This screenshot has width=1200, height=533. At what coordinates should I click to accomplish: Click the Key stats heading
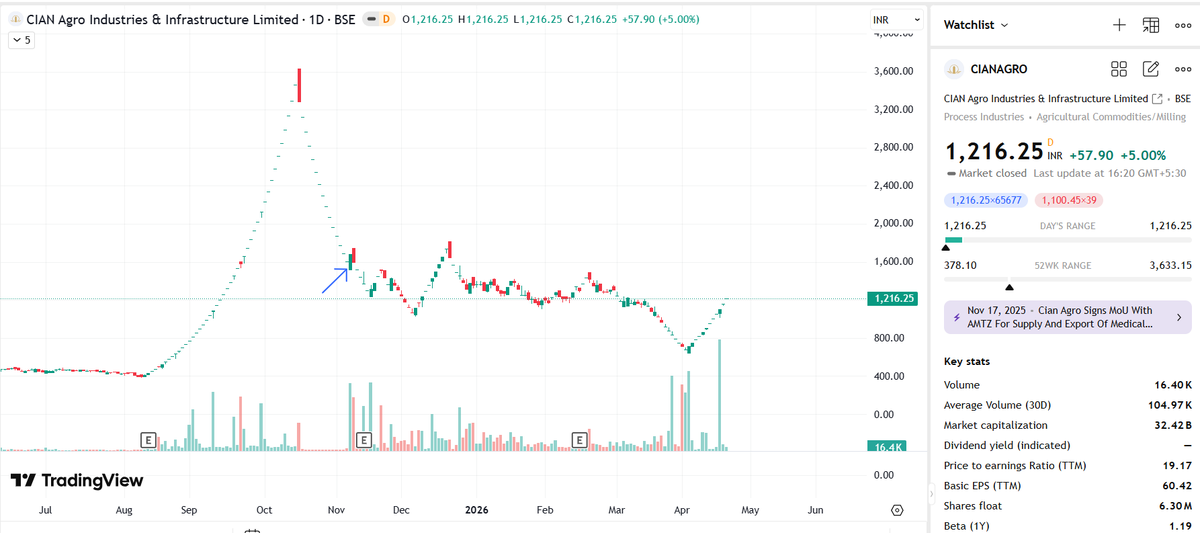click(x=967, y=361)
